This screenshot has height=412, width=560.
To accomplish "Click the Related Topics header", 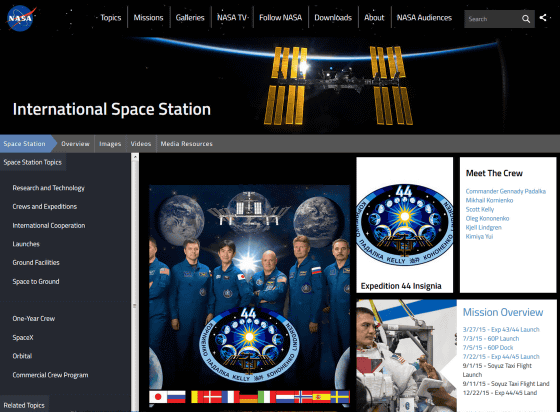I will (24, 405).
